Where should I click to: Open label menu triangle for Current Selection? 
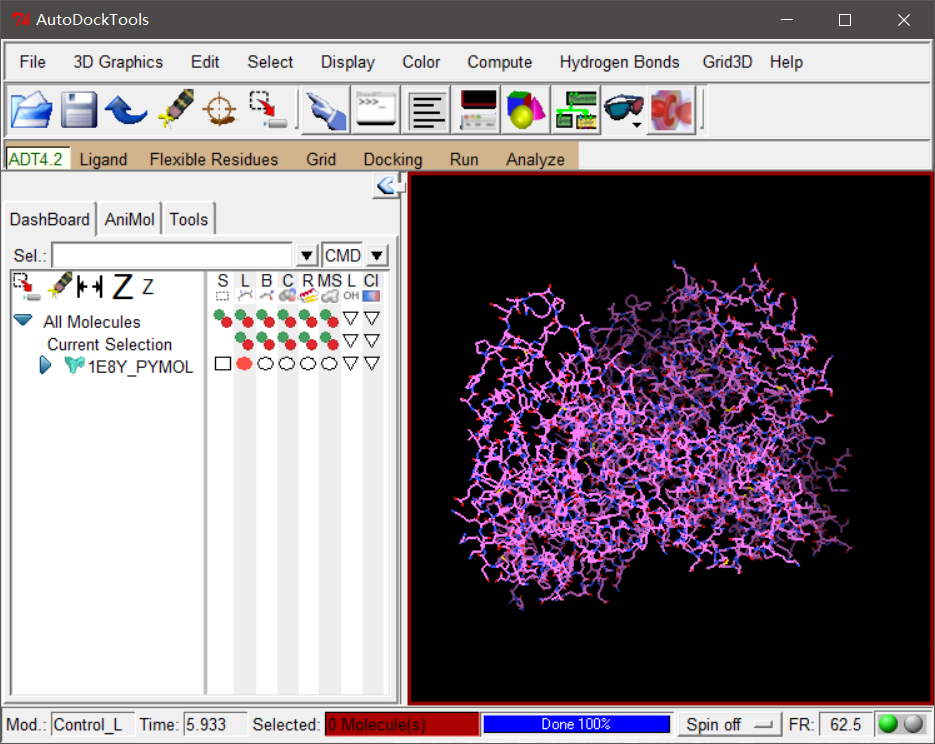351,341
